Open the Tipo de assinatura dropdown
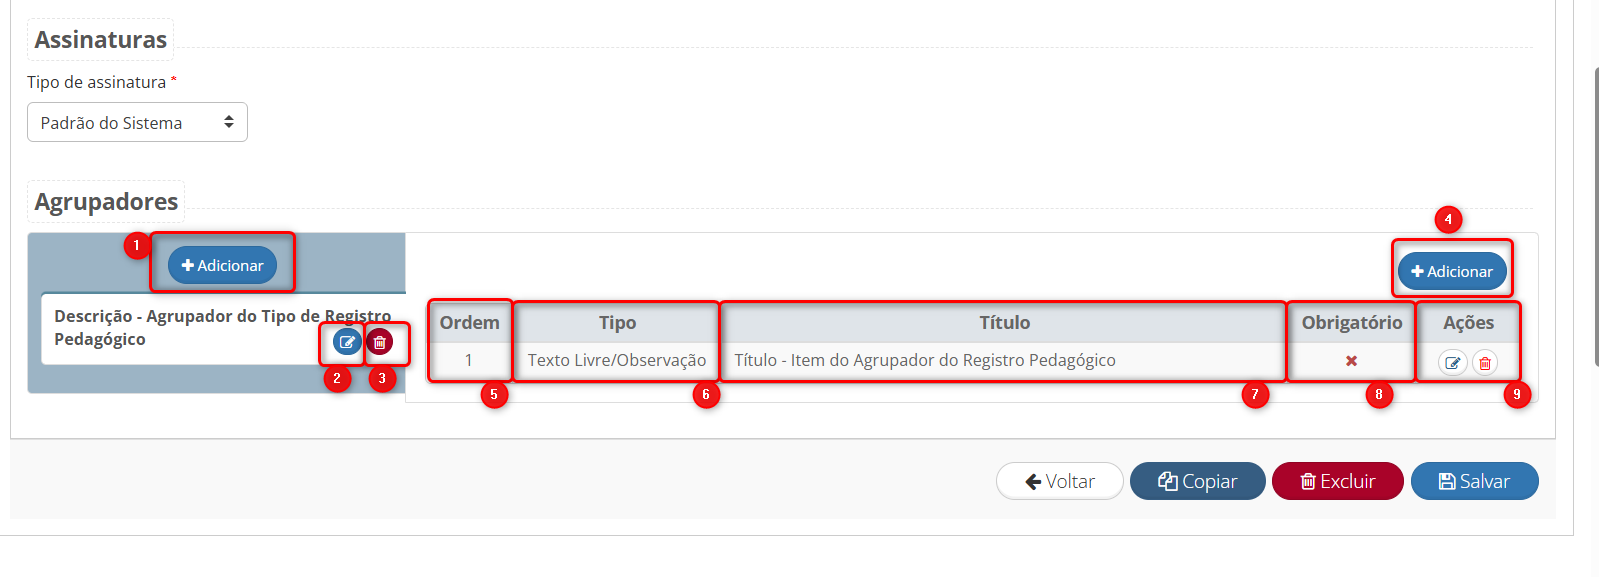The height and width of the screenshot is (577, 1599). [x=137, y=122]
